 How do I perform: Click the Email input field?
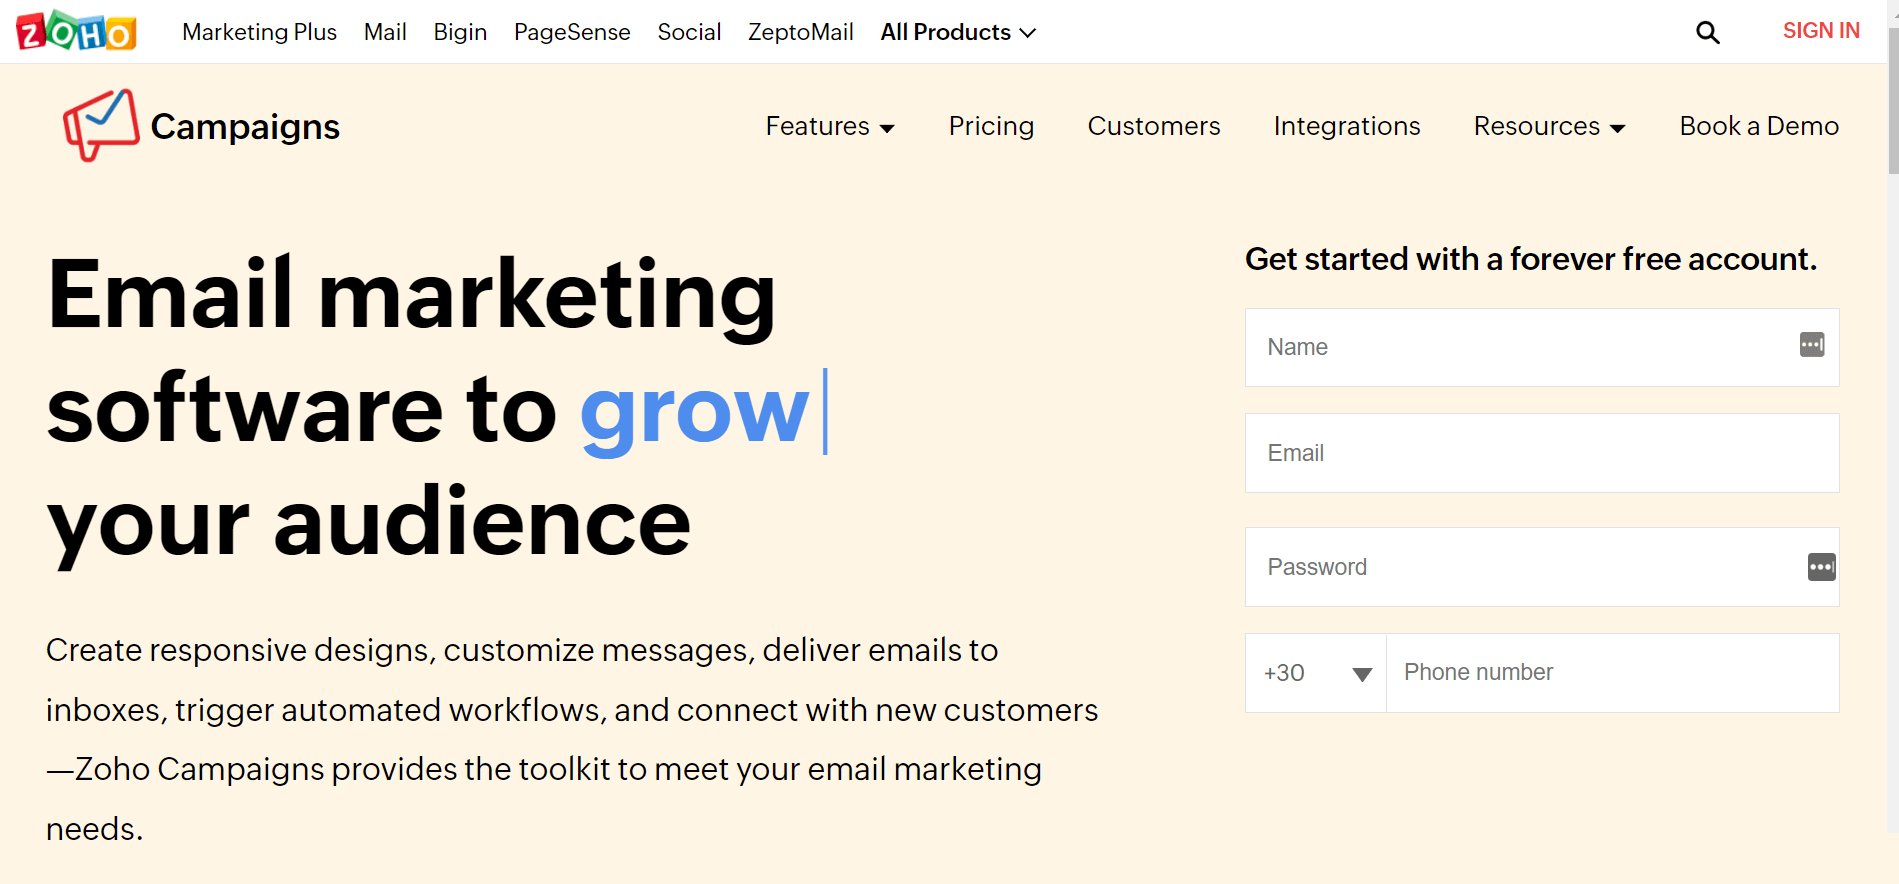tap(1540, 453)
